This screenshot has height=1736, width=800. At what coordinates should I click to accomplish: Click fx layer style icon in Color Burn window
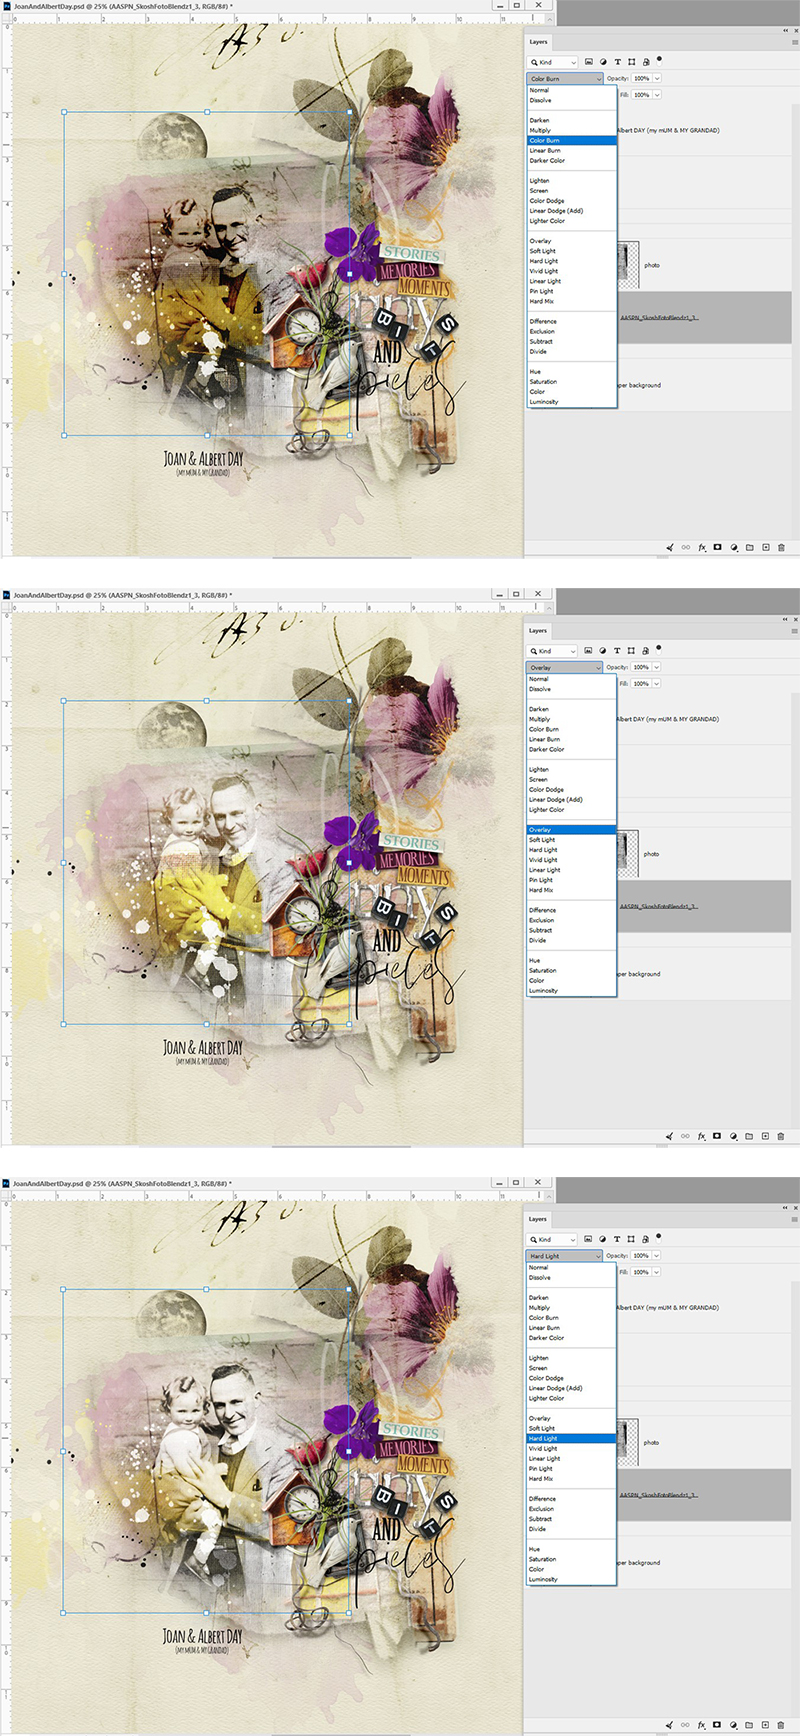[x=702, y=547]
